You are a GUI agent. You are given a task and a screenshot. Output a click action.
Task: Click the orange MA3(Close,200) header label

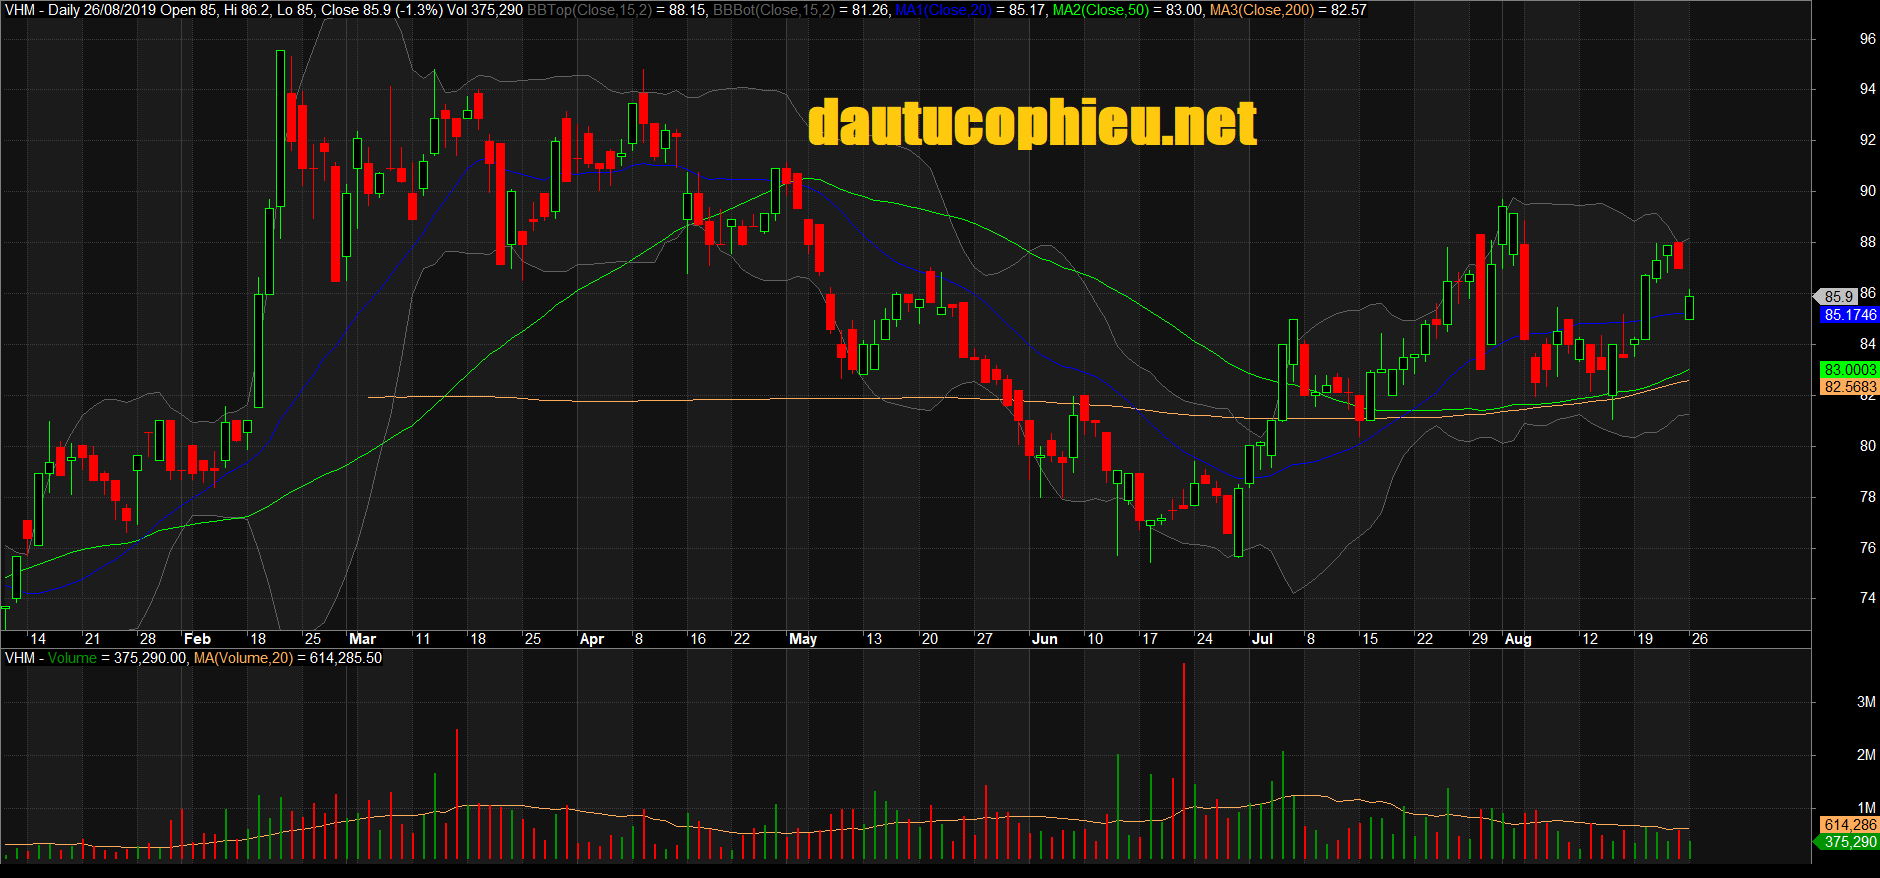(1261, 10)
